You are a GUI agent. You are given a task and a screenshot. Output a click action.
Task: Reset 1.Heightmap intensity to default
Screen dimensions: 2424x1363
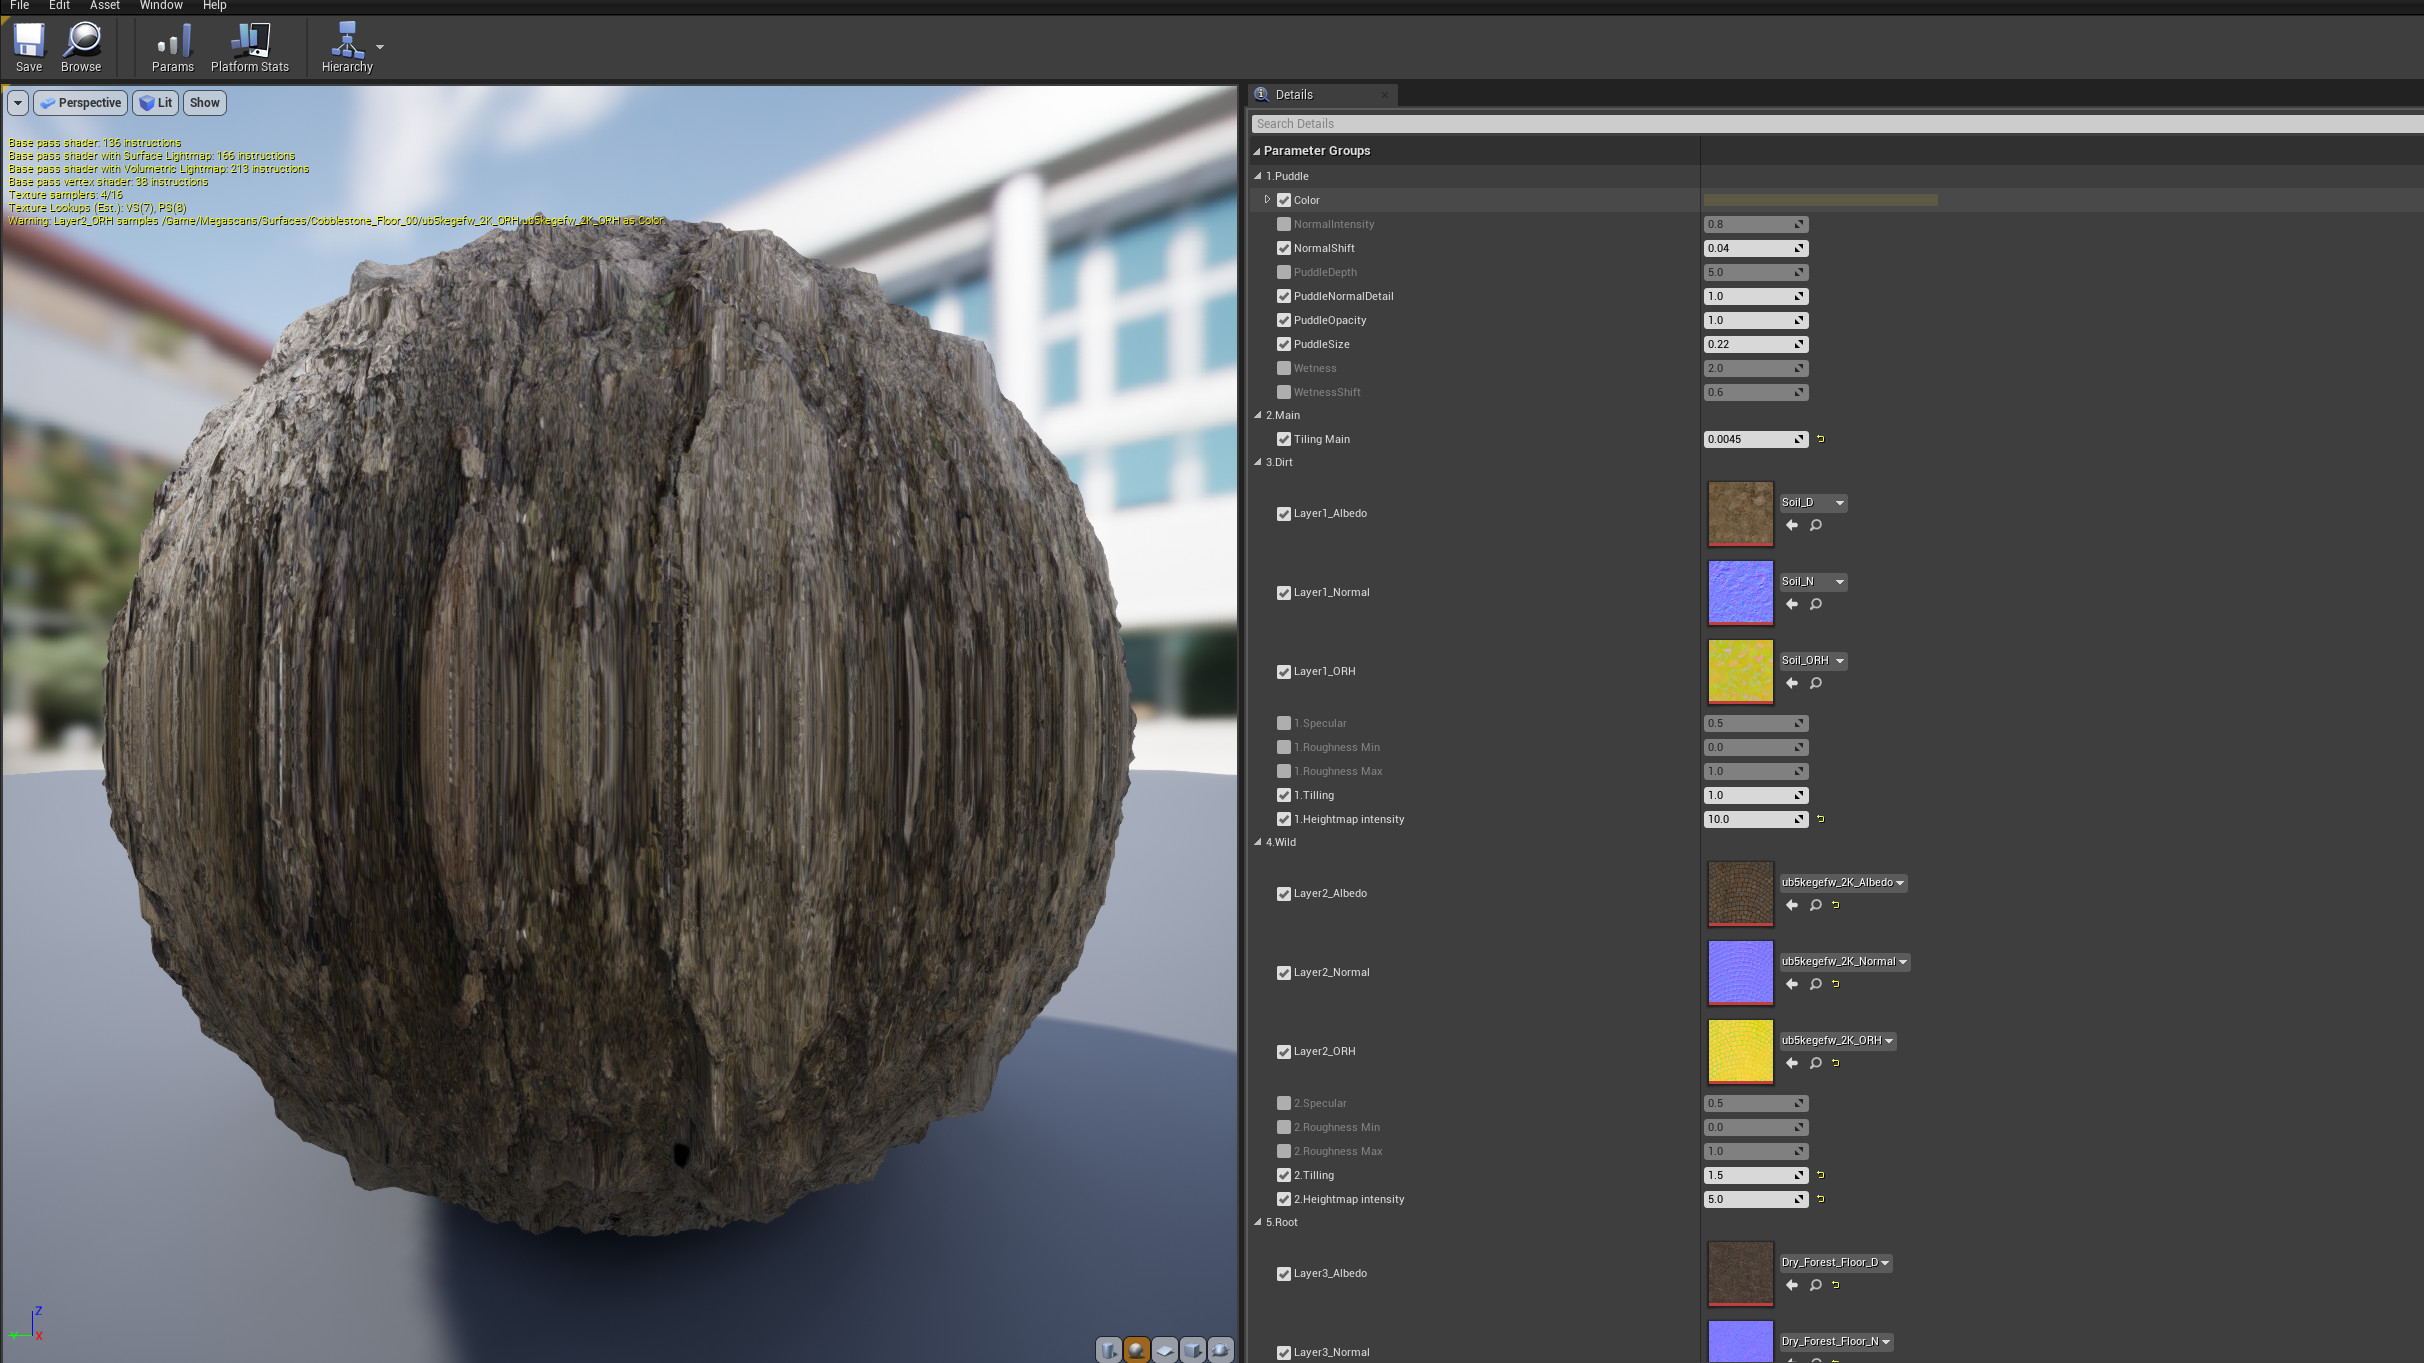[x=1821, y=819]
